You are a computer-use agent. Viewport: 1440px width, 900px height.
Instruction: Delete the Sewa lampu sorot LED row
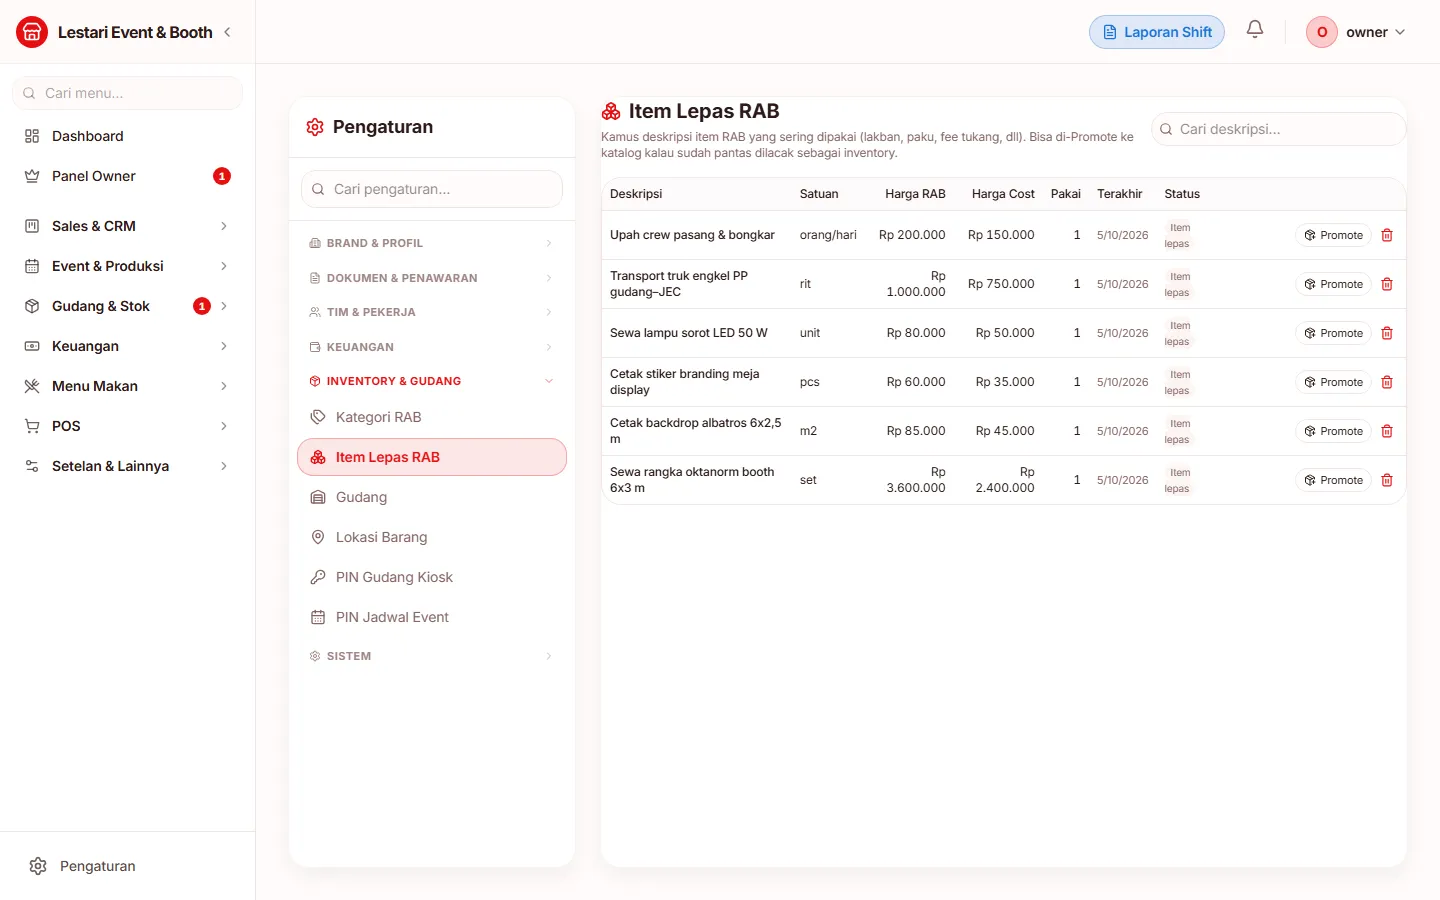click(1387, 333)
